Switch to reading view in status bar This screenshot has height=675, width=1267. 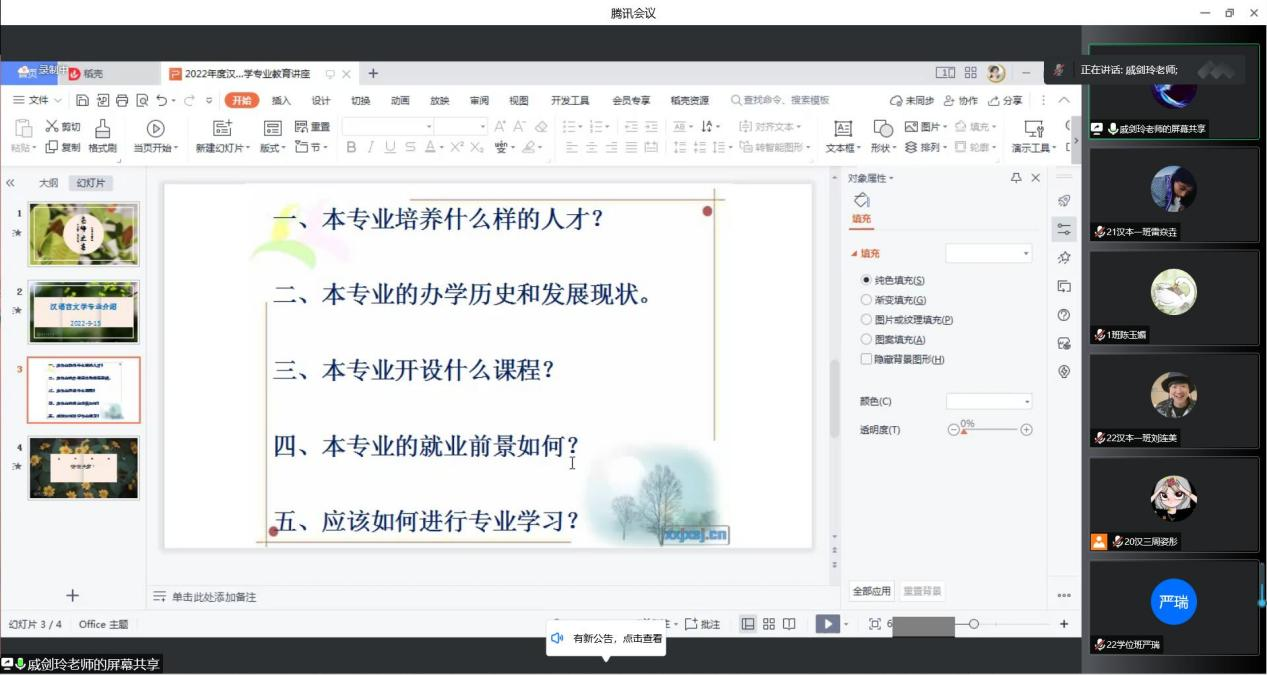pyautogui.click(x=789, y=624)
